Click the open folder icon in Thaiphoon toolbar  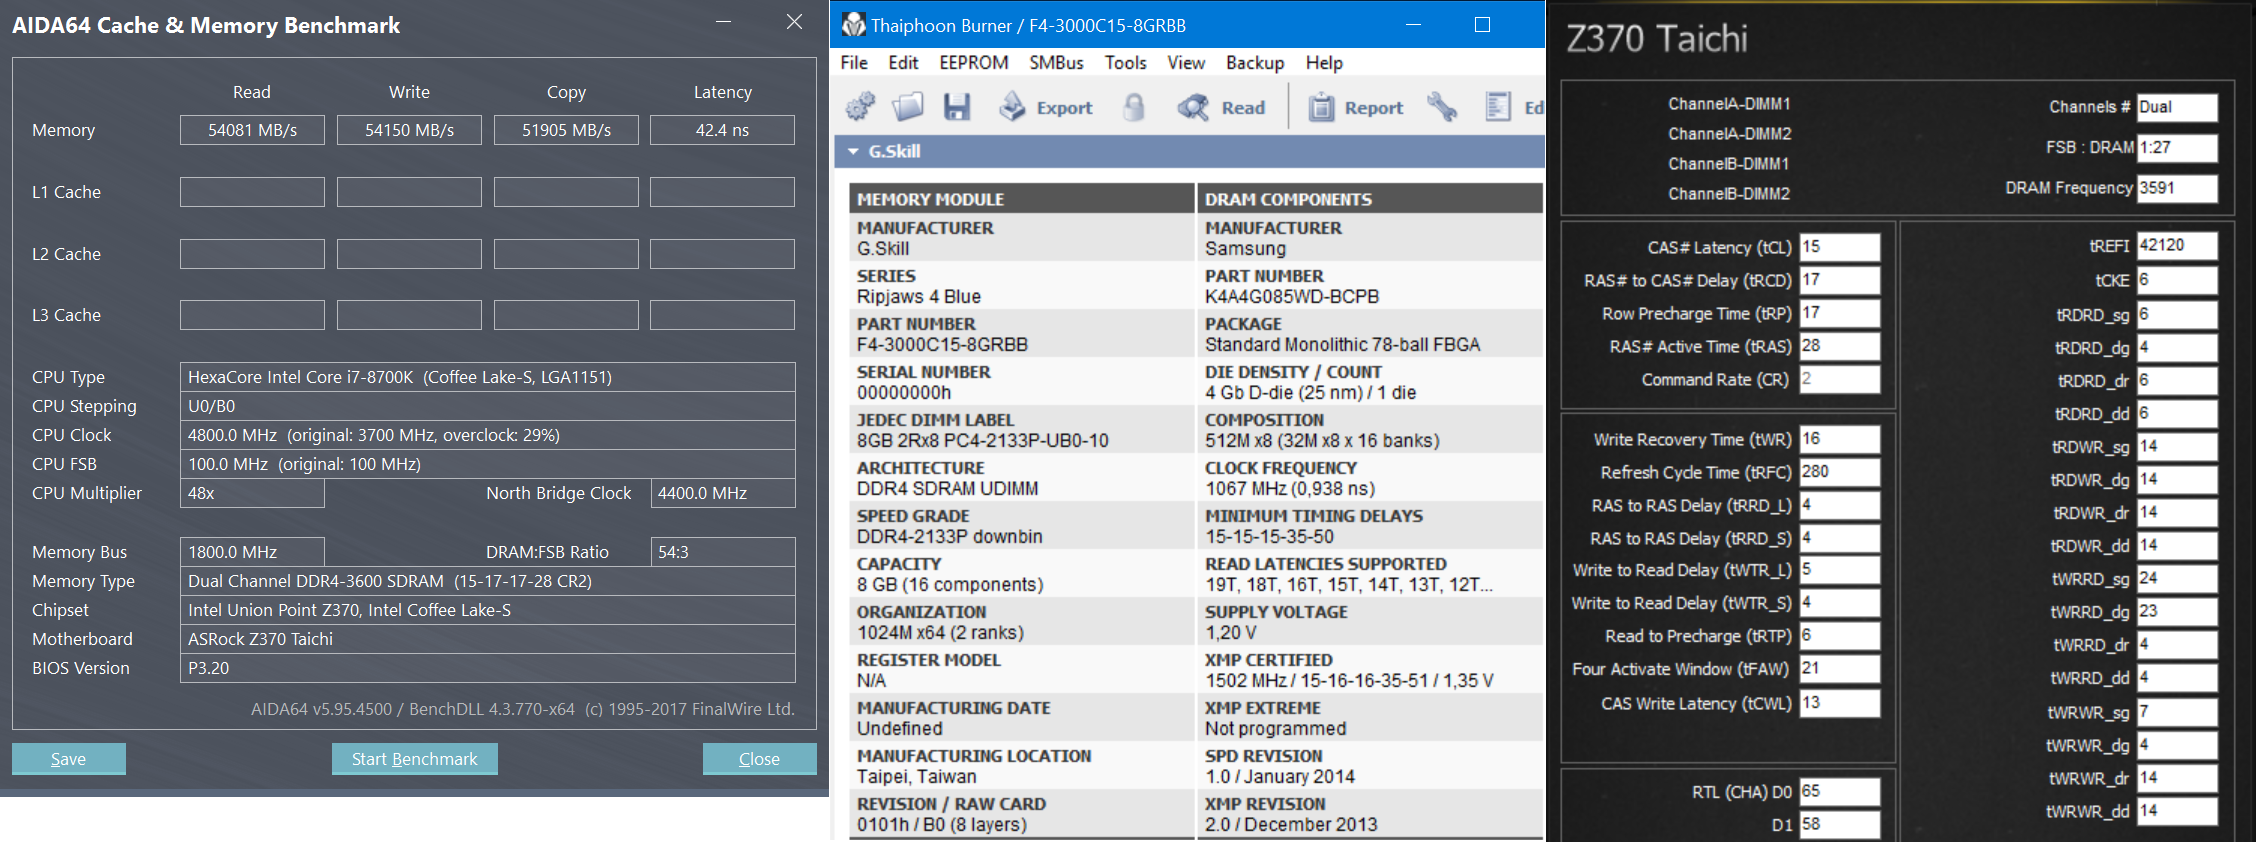pos(908,106)
